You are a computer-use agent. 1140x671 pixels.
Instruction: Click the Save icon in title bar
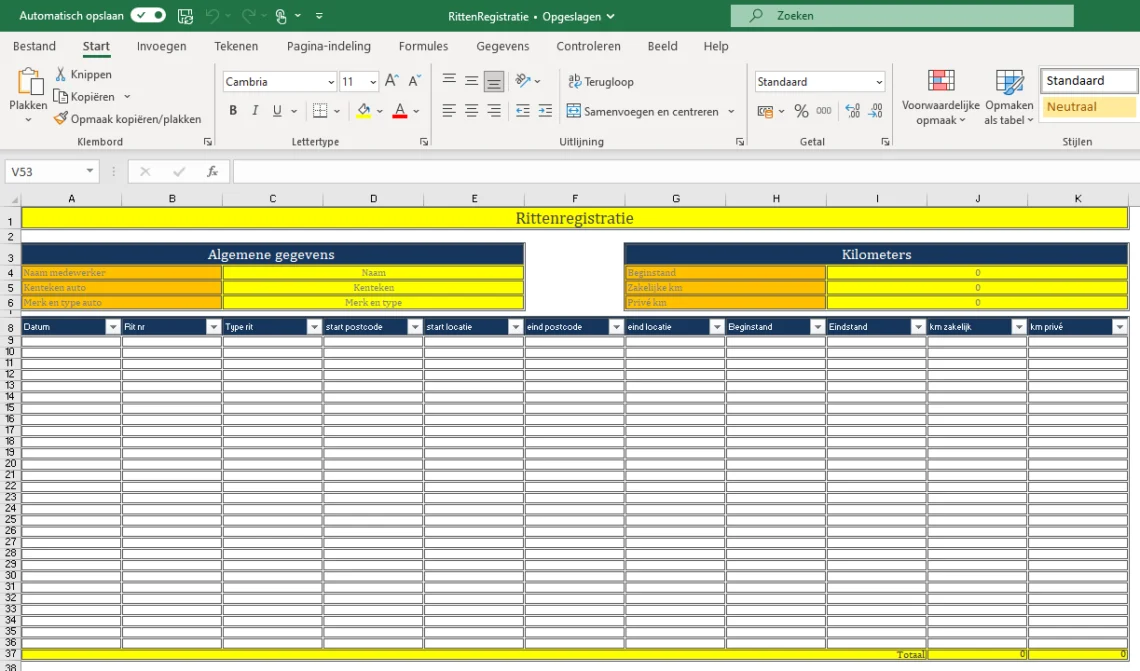click(185, 16)
